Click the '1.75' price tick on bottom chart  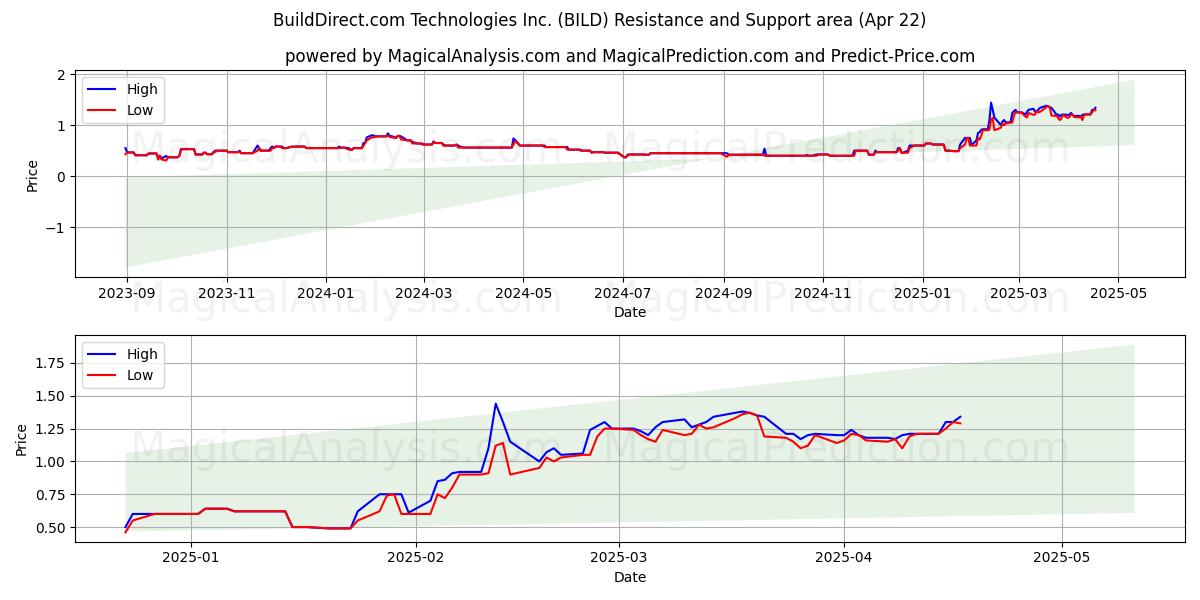pos(50,363)
